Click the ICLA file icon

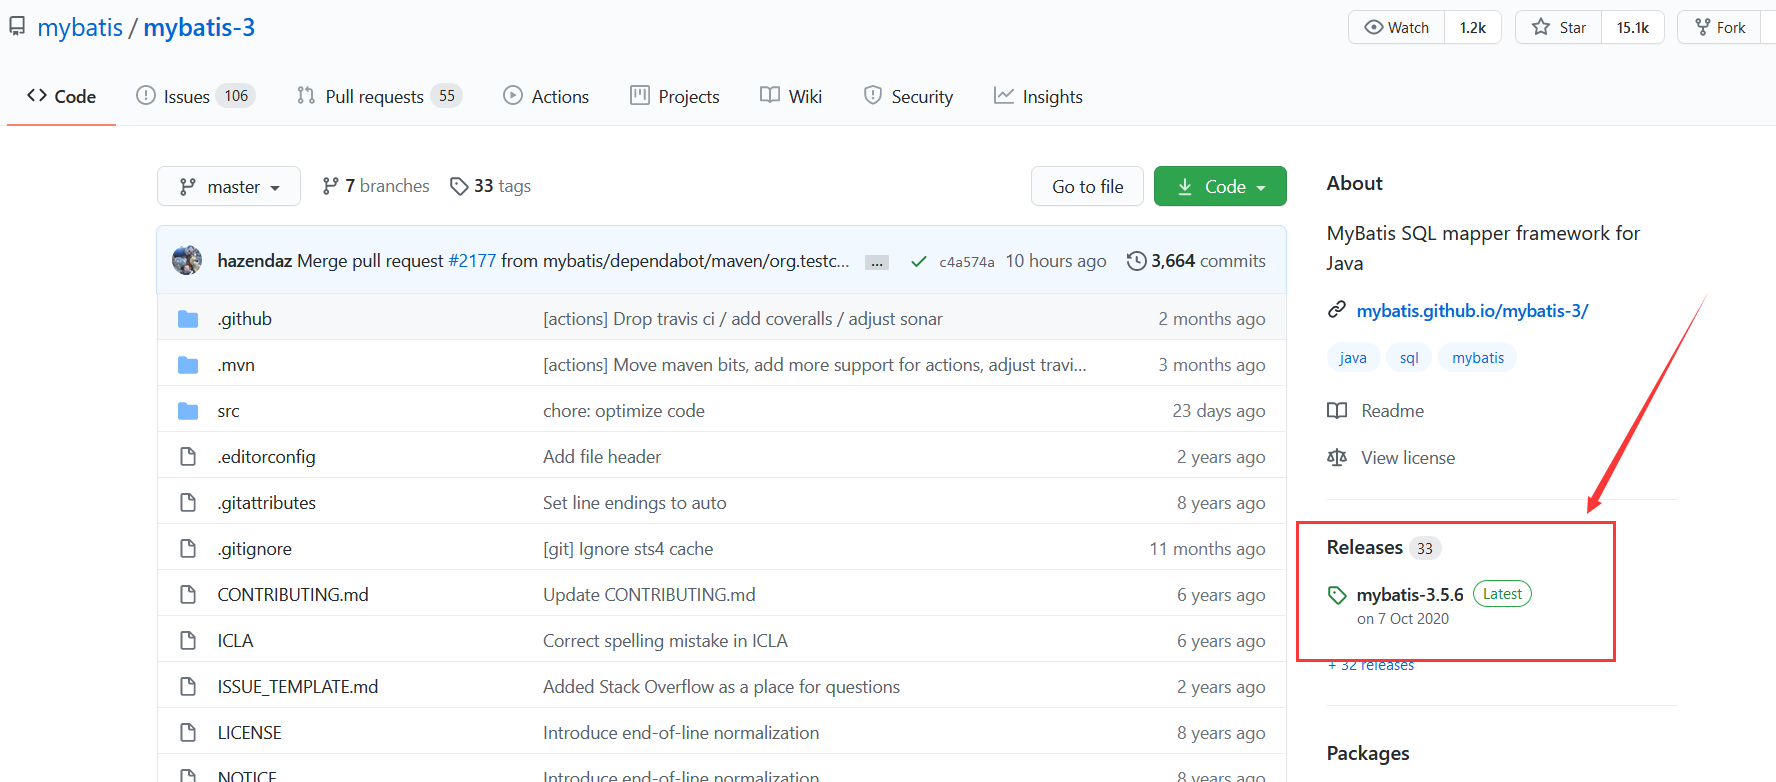[188, 641]
